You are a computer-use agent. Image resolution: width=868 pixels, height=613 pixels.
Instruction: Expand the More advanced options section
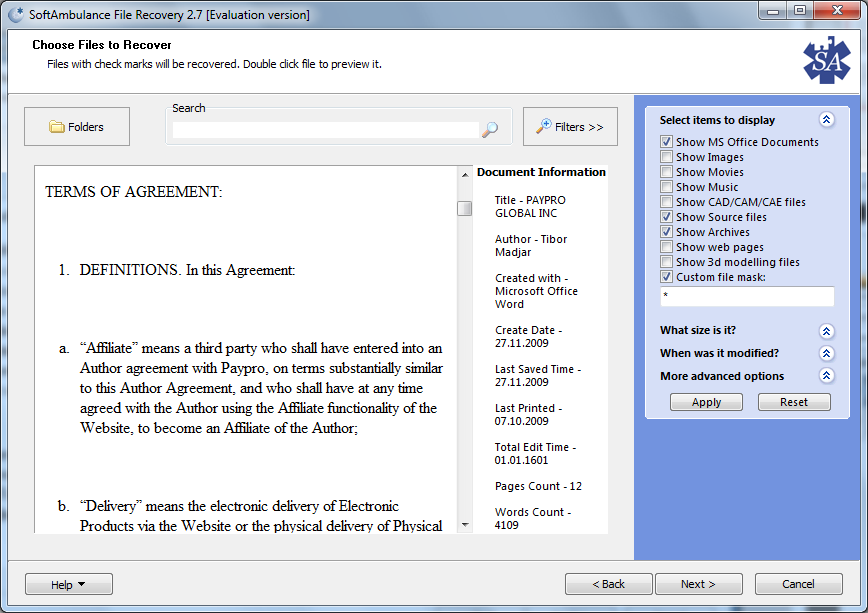click(826, 375)
